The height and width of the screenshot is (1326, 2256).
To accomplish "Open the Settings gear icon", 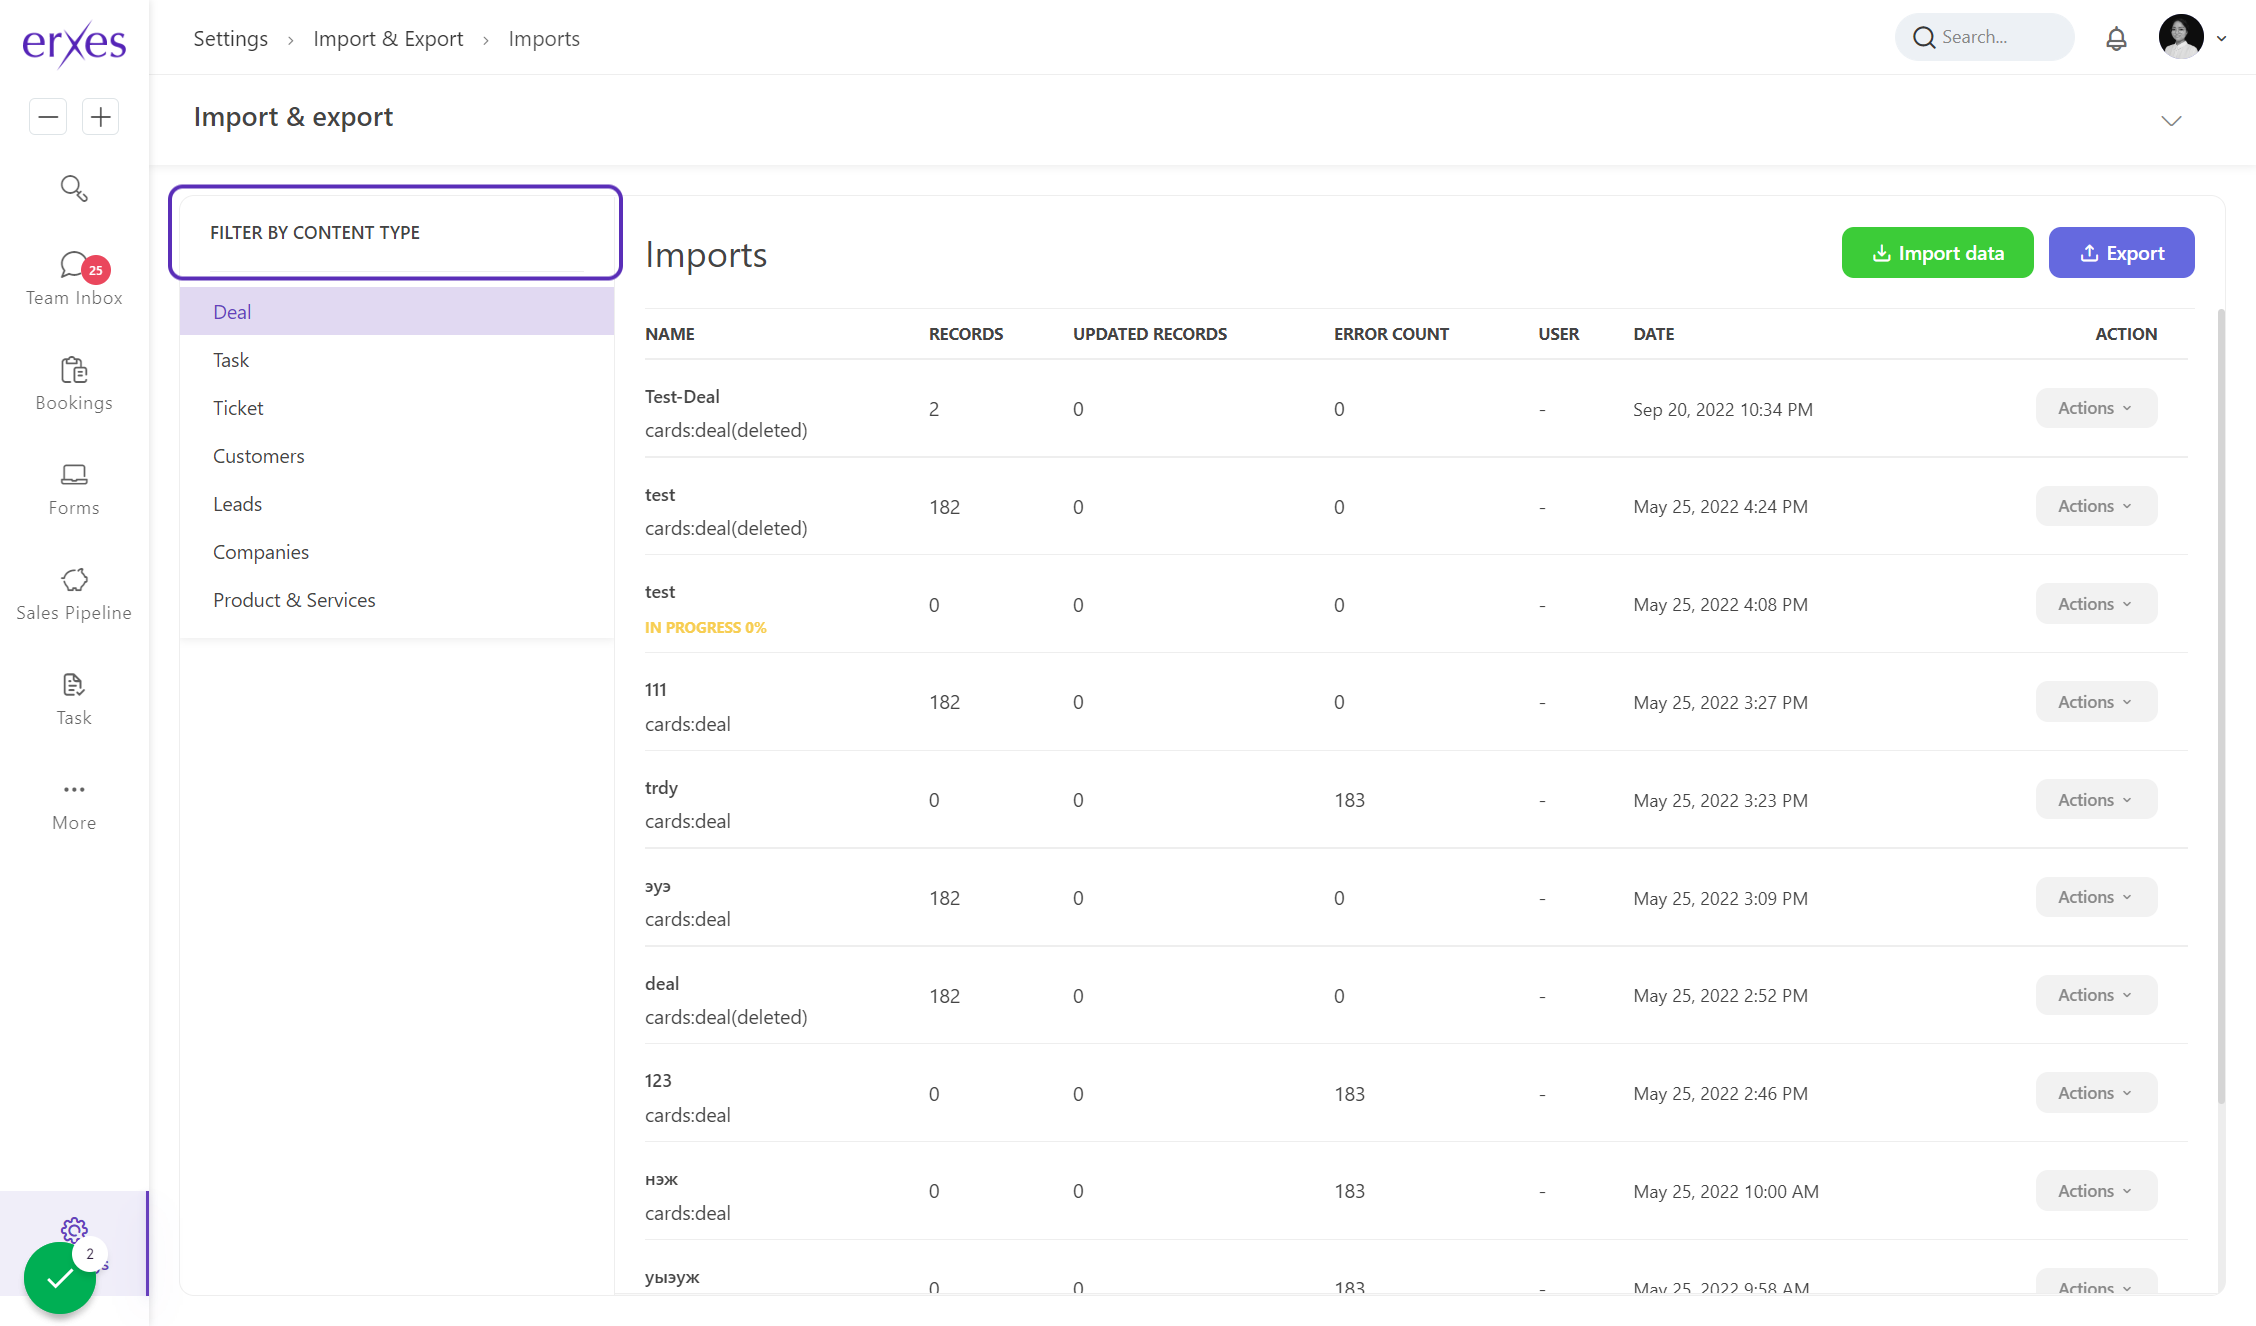I will pos(74,1229).
